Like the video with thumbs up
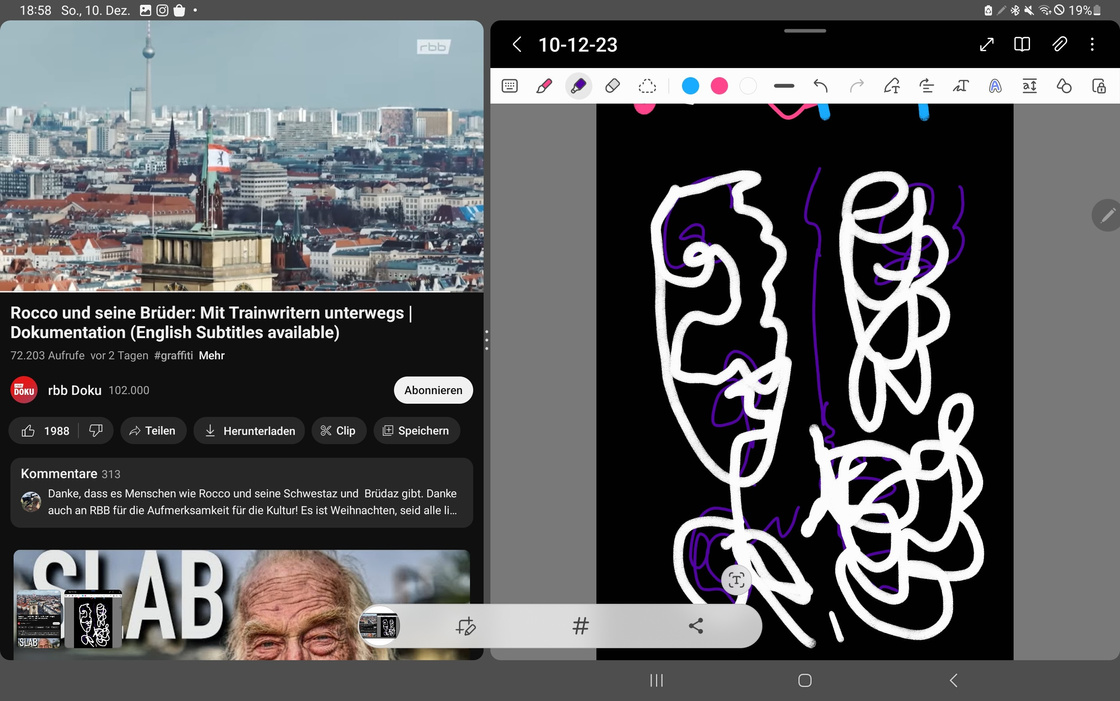 [x=45, y=430]
